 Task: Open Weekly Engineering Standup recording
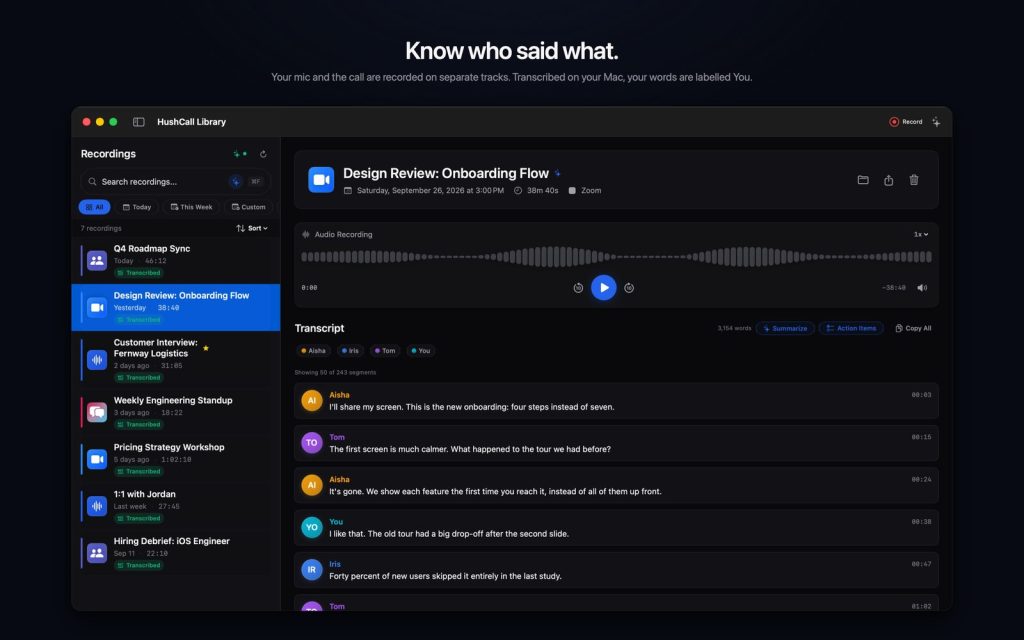pos(176,412)
